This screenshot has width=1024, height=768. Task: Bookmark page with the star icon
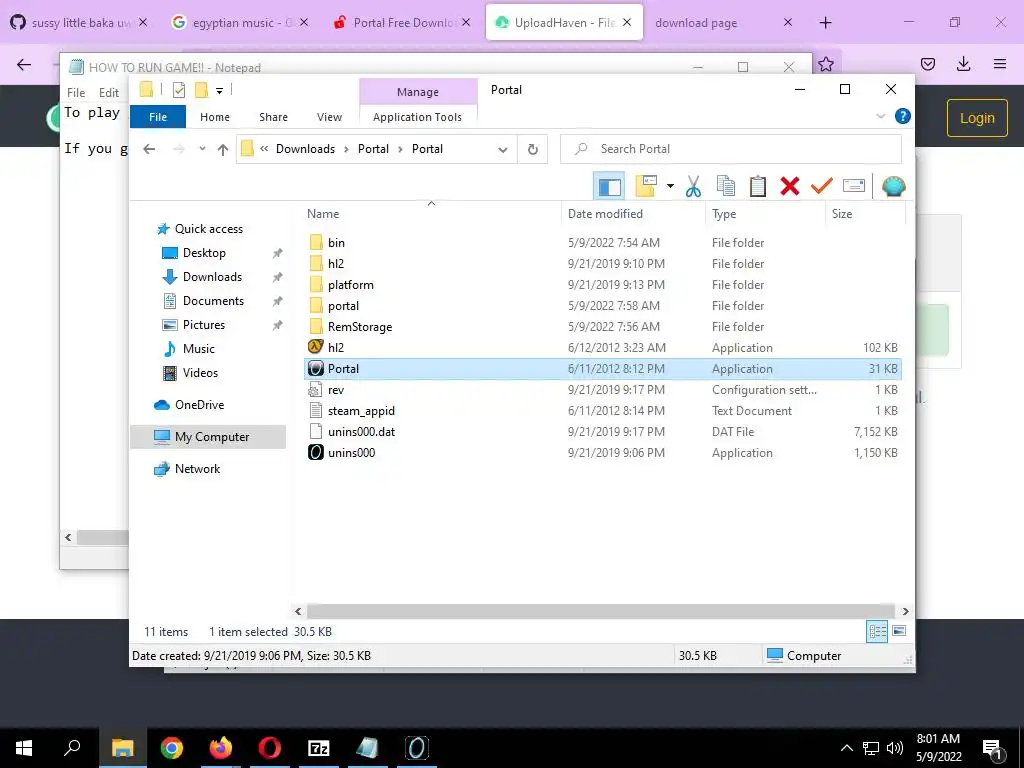coord(826,64)
